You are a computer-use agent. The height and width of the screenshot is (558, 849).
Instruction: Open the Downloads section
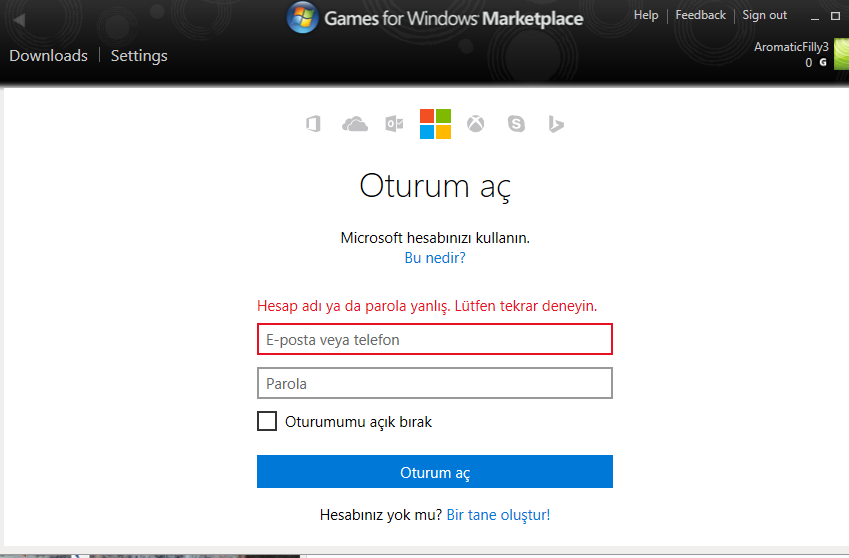pyautogui.click(x=48, y=55)
